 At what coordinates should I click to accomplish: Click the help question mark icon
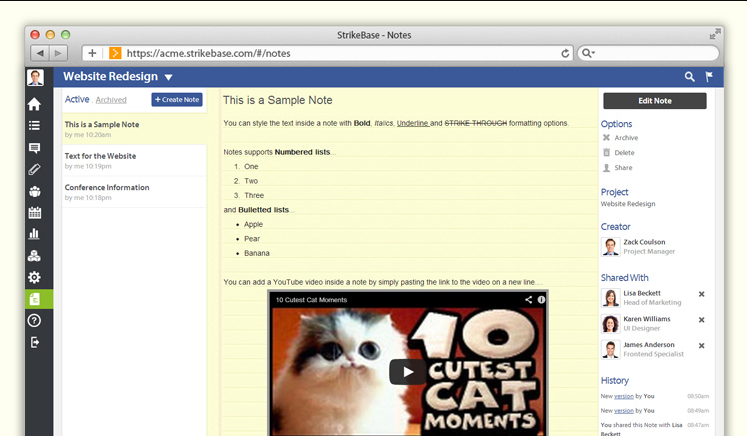point(35,321)
